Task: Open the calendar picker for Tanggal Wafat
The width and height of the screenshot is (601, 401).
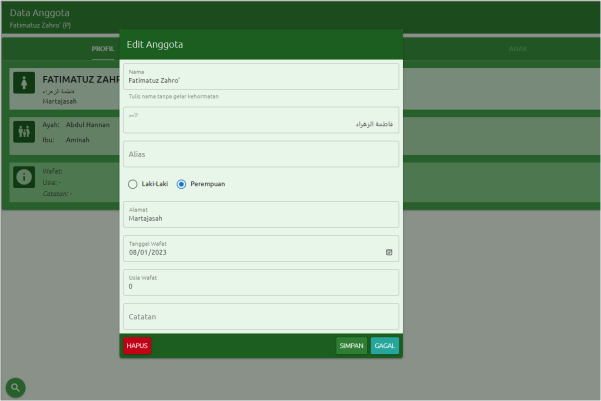Action: coord(388,252)
